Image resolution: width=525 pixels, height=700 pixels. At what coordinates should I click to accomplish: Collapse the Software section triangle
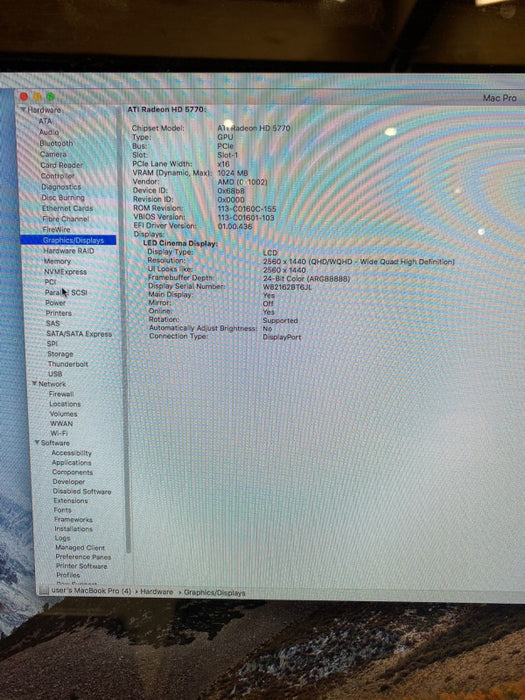(x=38, y=443)
